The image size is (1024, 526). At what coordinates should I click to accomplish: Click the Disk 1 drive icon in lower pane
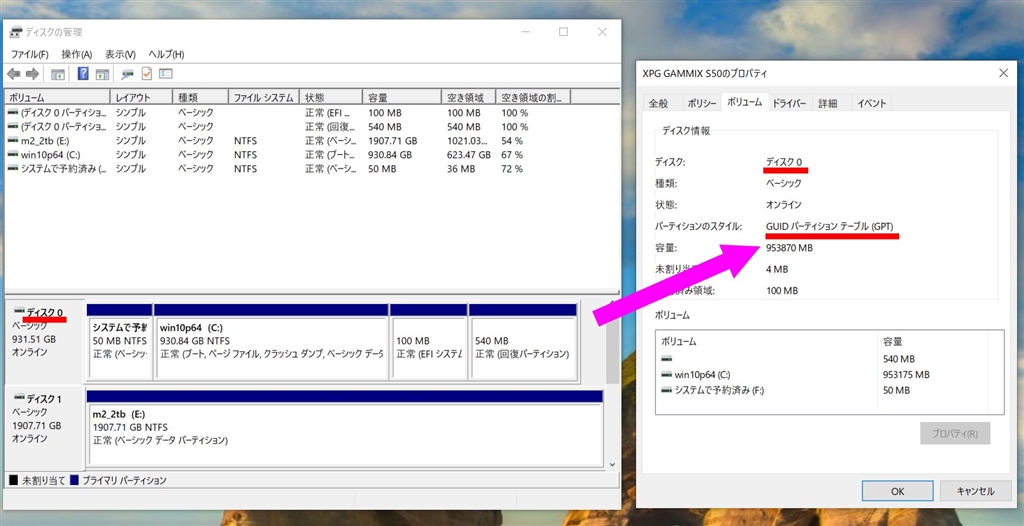tap(18, 397)
